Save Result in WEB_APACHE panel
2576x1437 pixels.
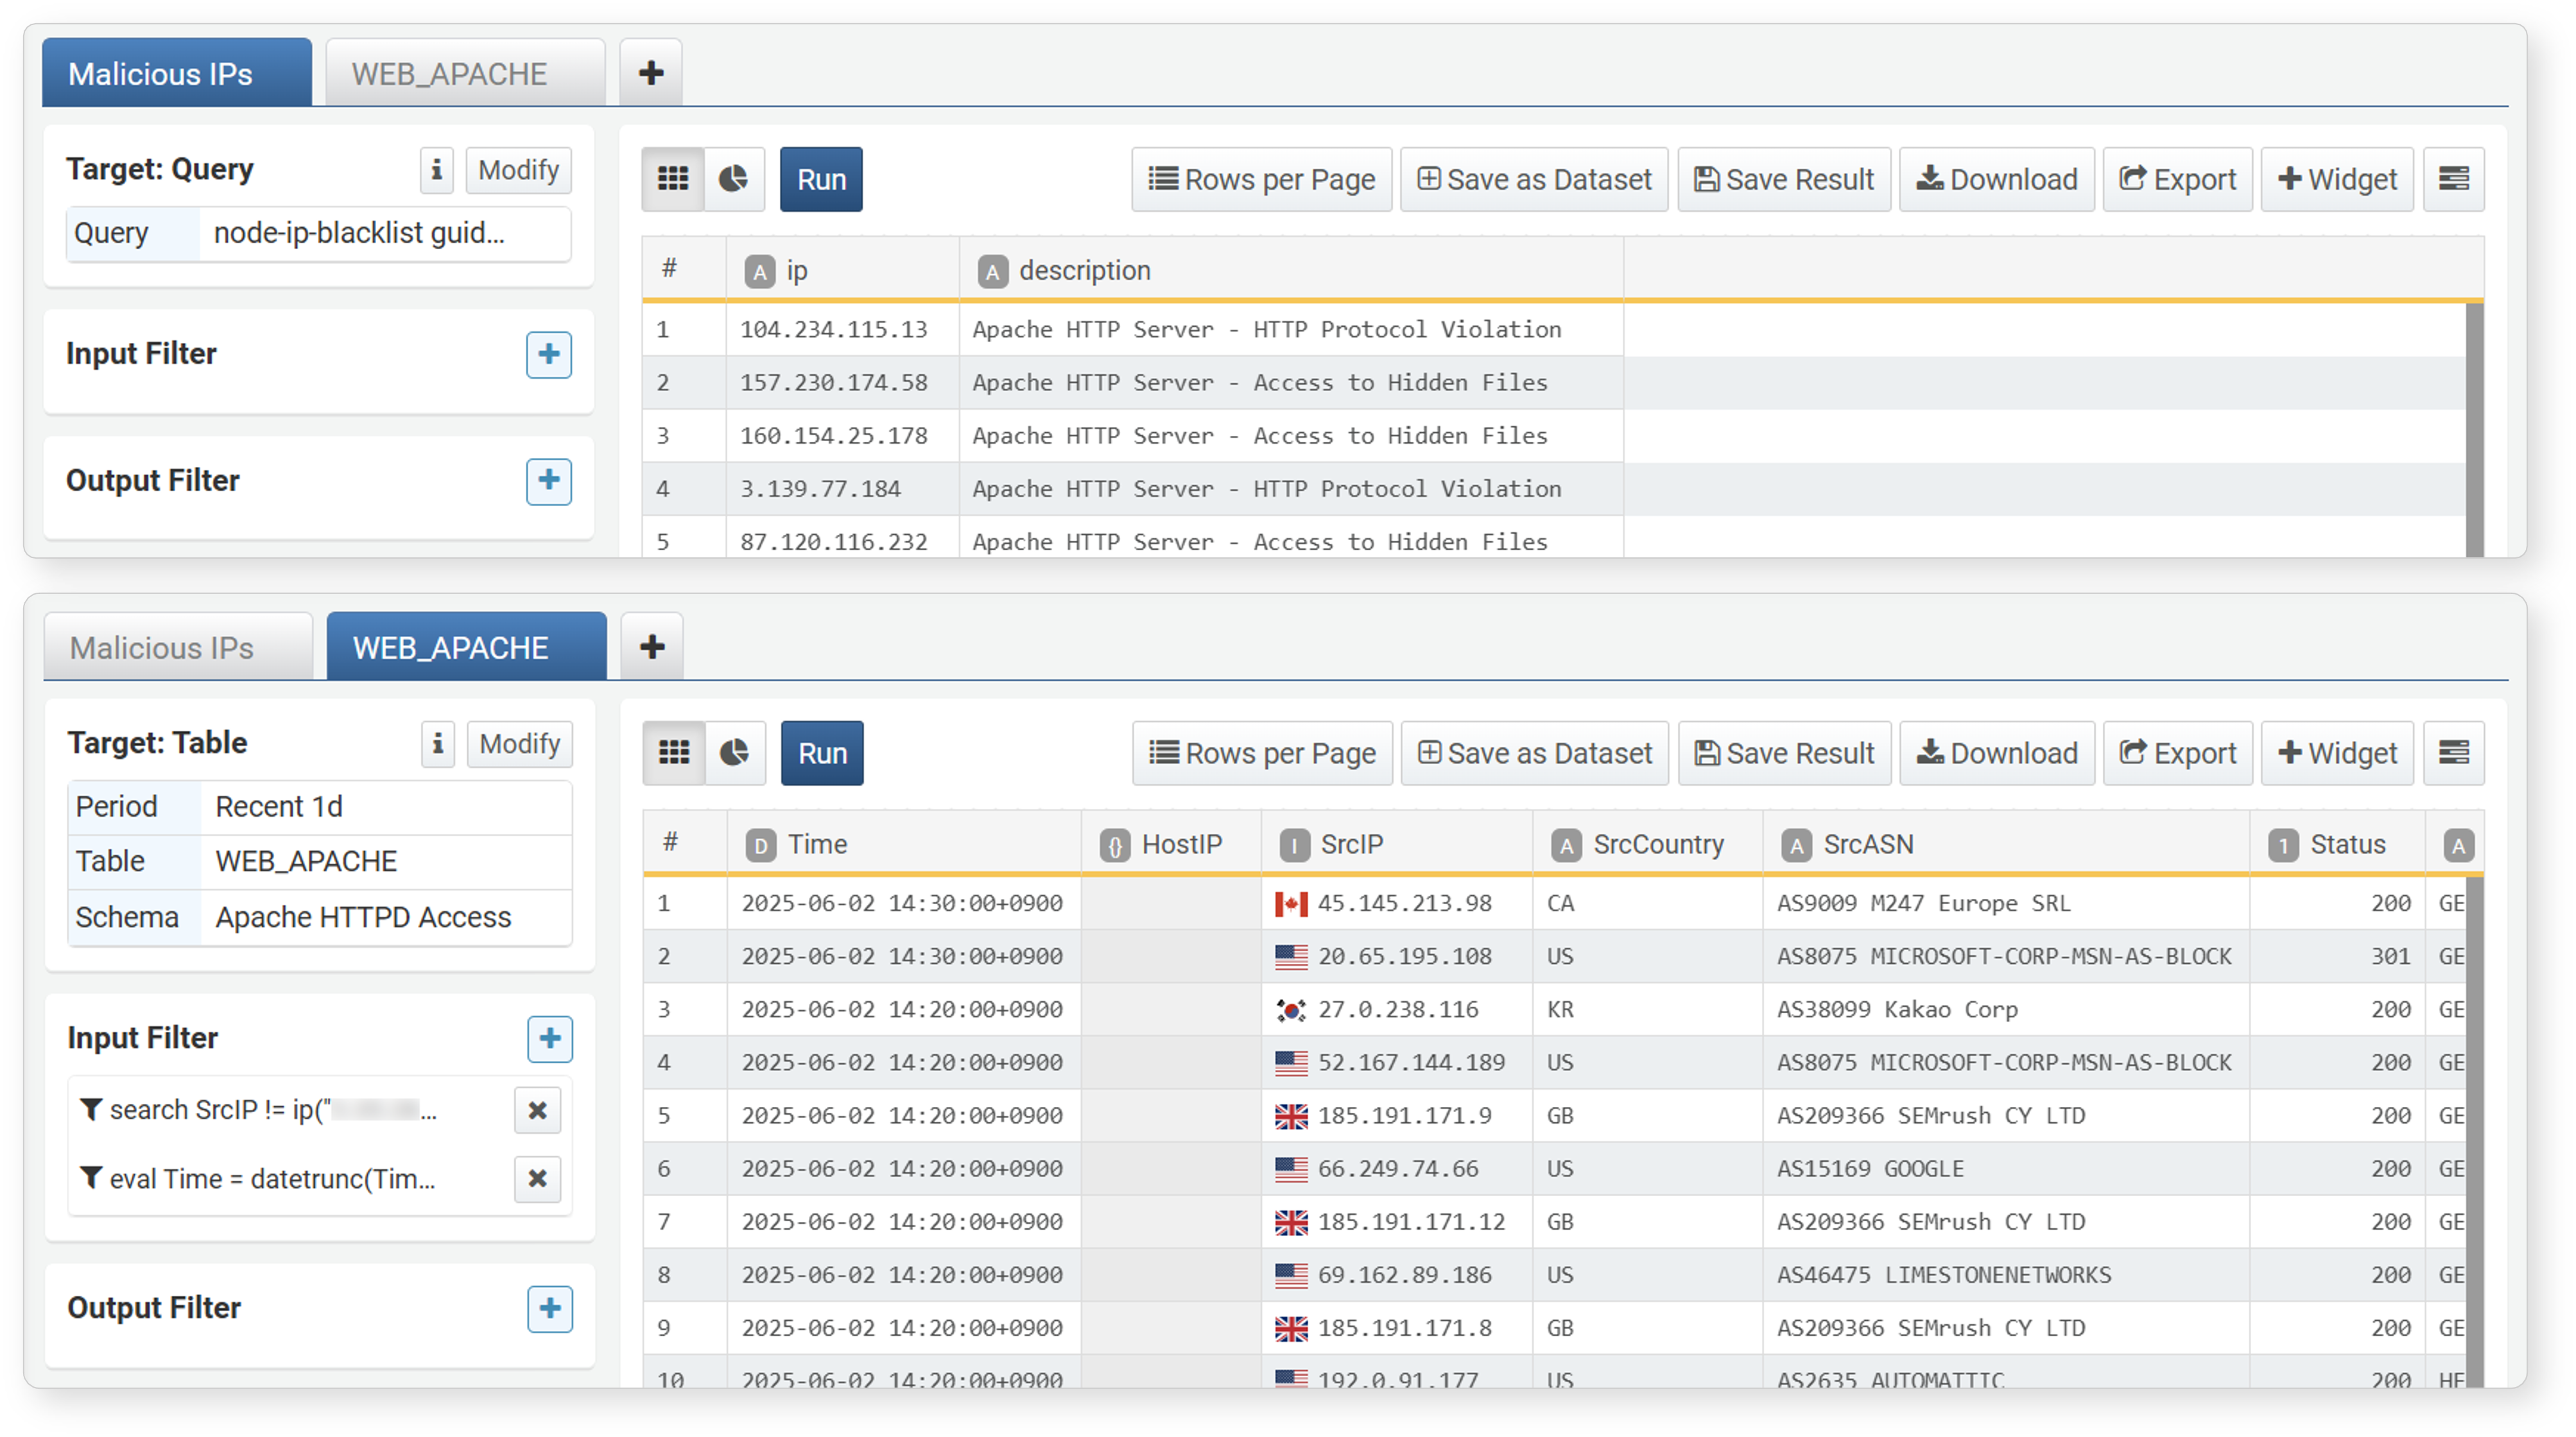point(1785,753)
